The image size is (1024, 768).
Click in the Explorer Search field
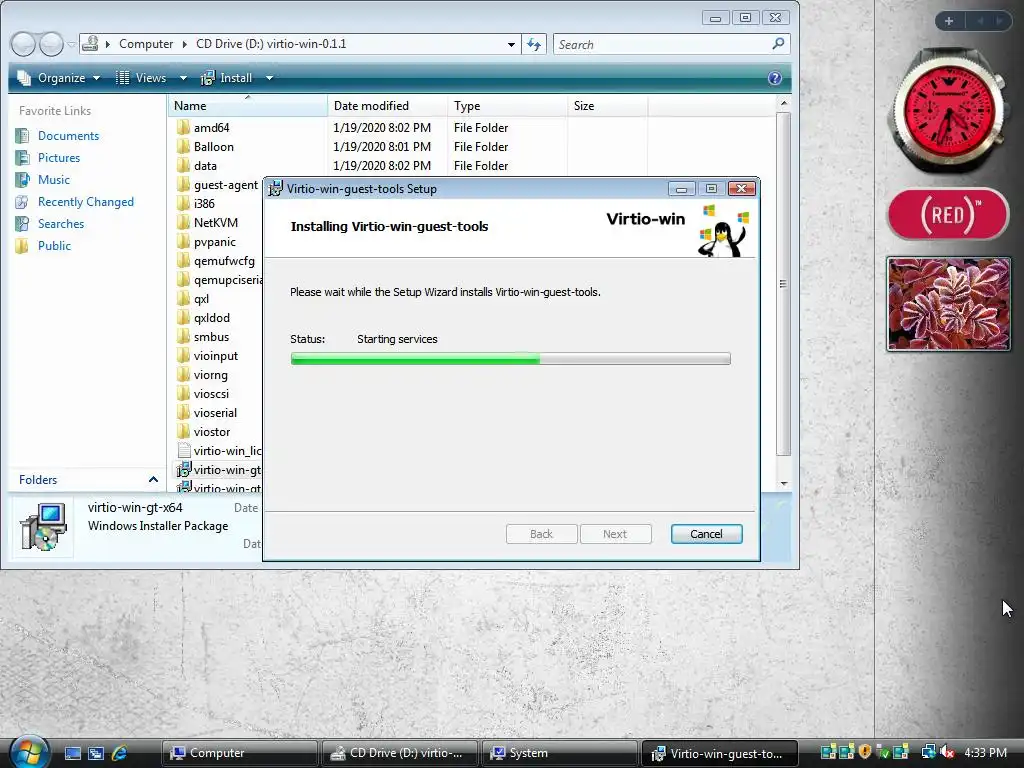[661, 44]
